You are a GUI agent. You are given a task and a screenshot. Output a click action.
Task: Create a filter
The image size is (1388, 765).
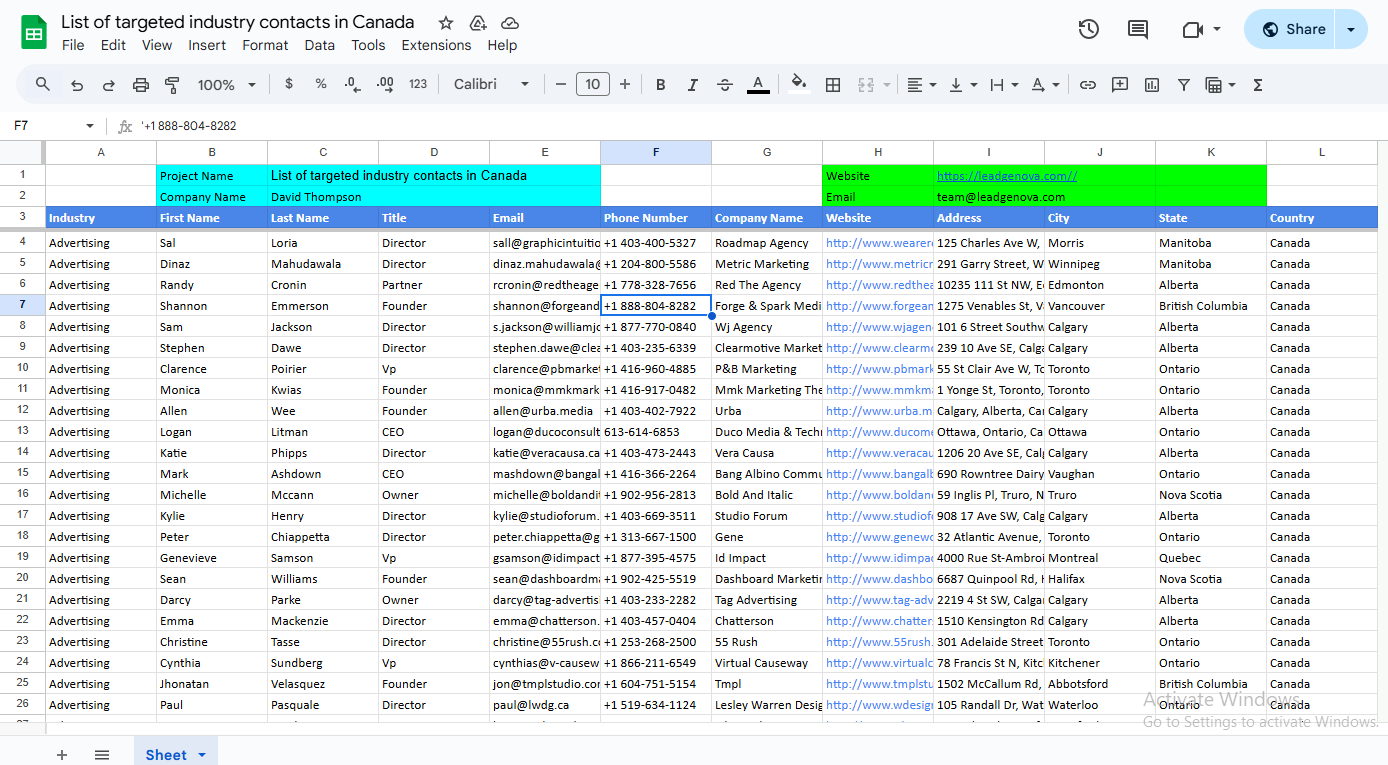pyautogui.click(x=1184, y=85)
